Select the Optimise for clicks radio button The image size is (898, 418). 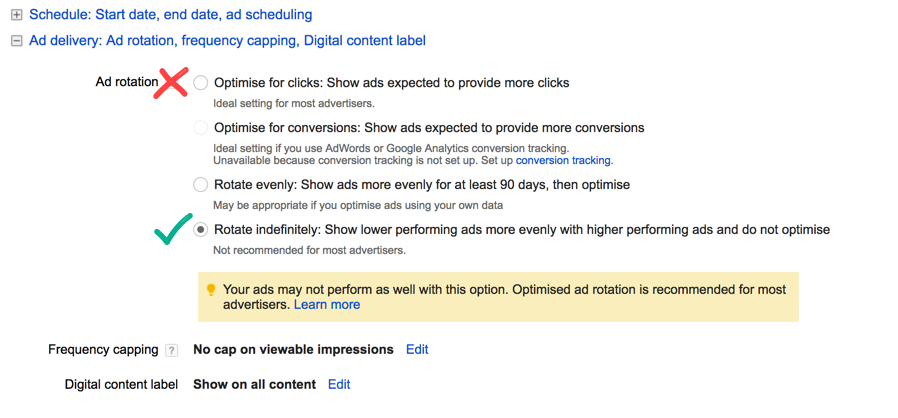[x=202, y=83]
